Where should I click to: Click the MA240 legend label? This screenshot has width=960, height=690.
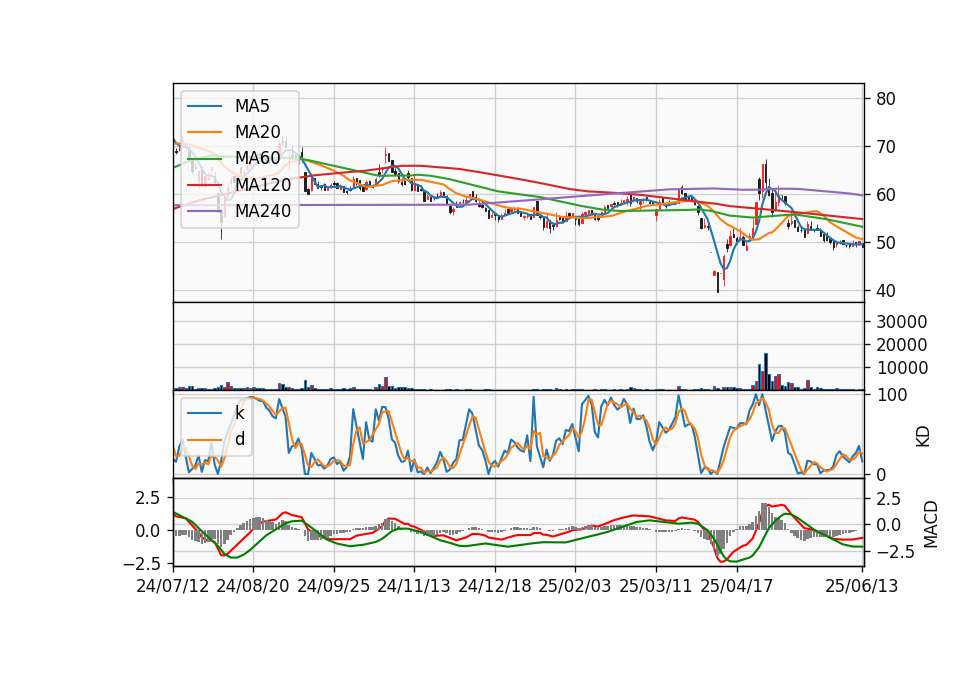(263, 211)
